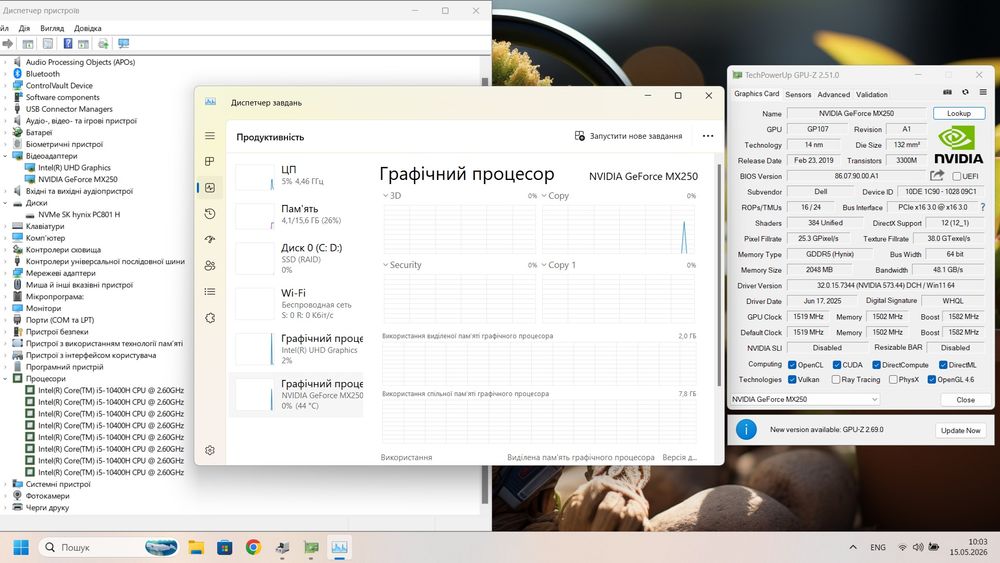Viewport: 1000px width, 563px height.
Task: Open the three-dots more options in Task Manager
Action: (x=708, y=136)
